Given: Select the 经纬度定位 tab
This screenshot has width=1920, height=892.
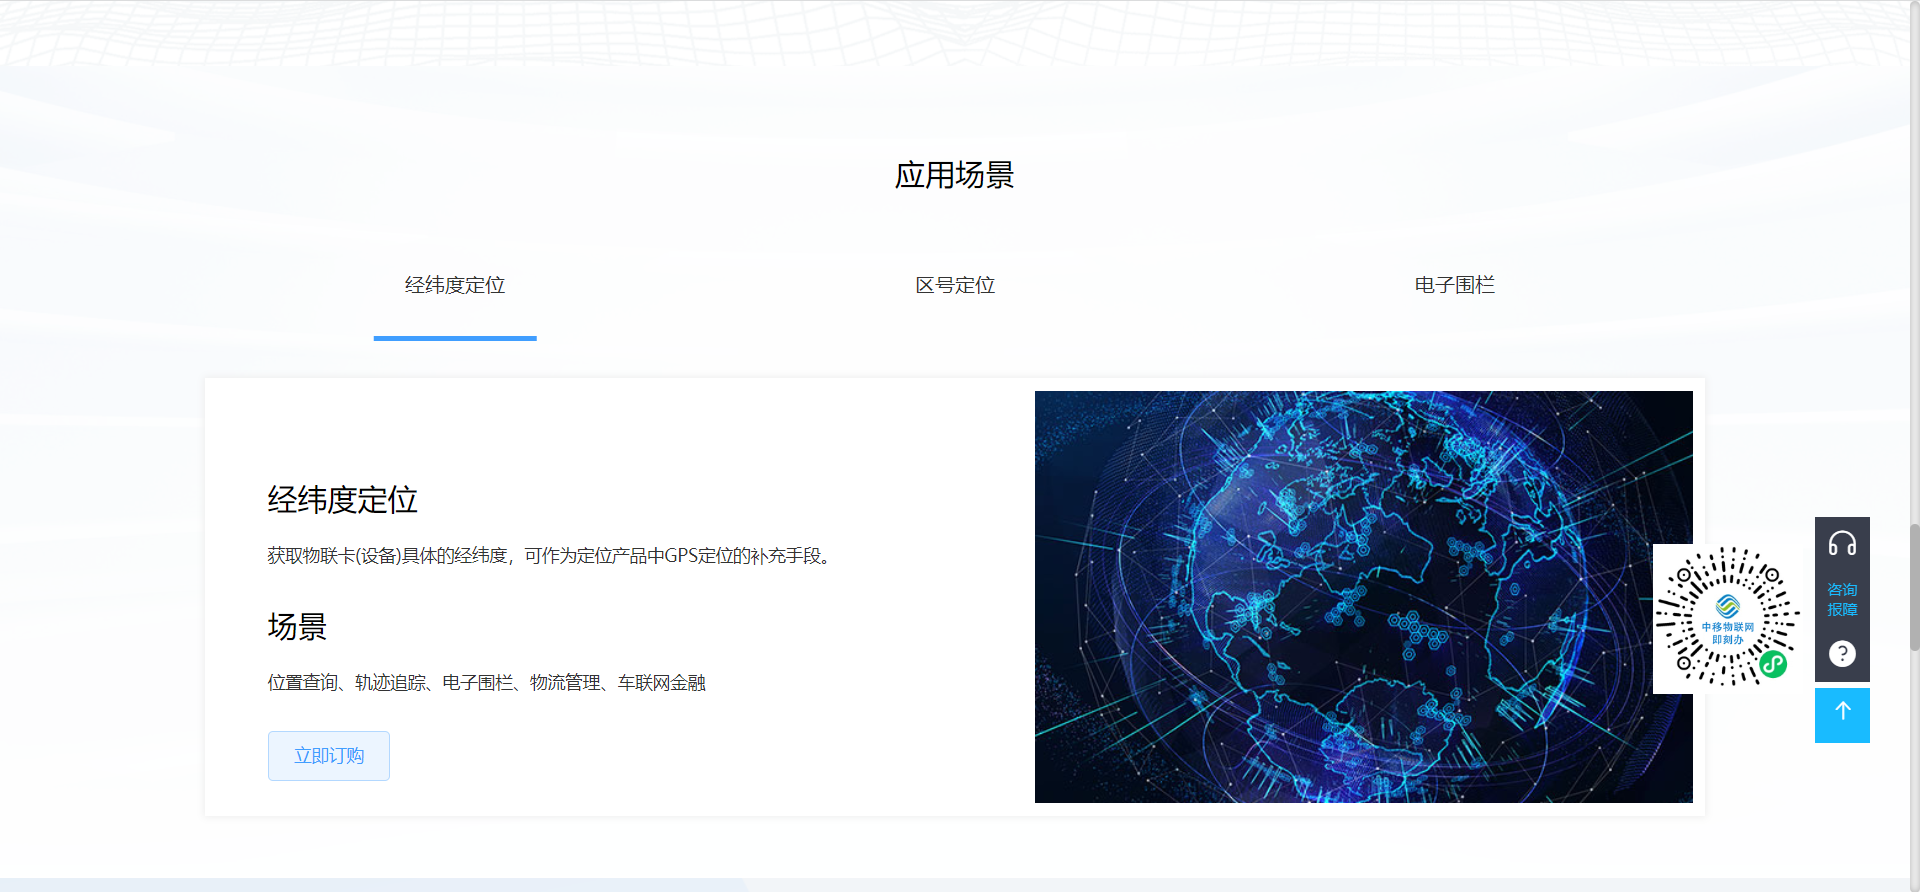Looking at the screenshot, I should 455,285.
